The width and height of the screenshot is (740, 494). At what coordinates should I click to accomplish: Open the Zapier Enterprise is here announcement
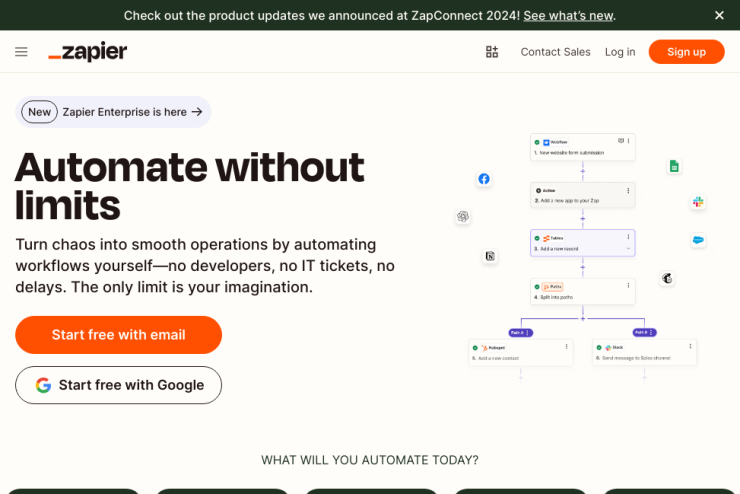tap(113, 112)
